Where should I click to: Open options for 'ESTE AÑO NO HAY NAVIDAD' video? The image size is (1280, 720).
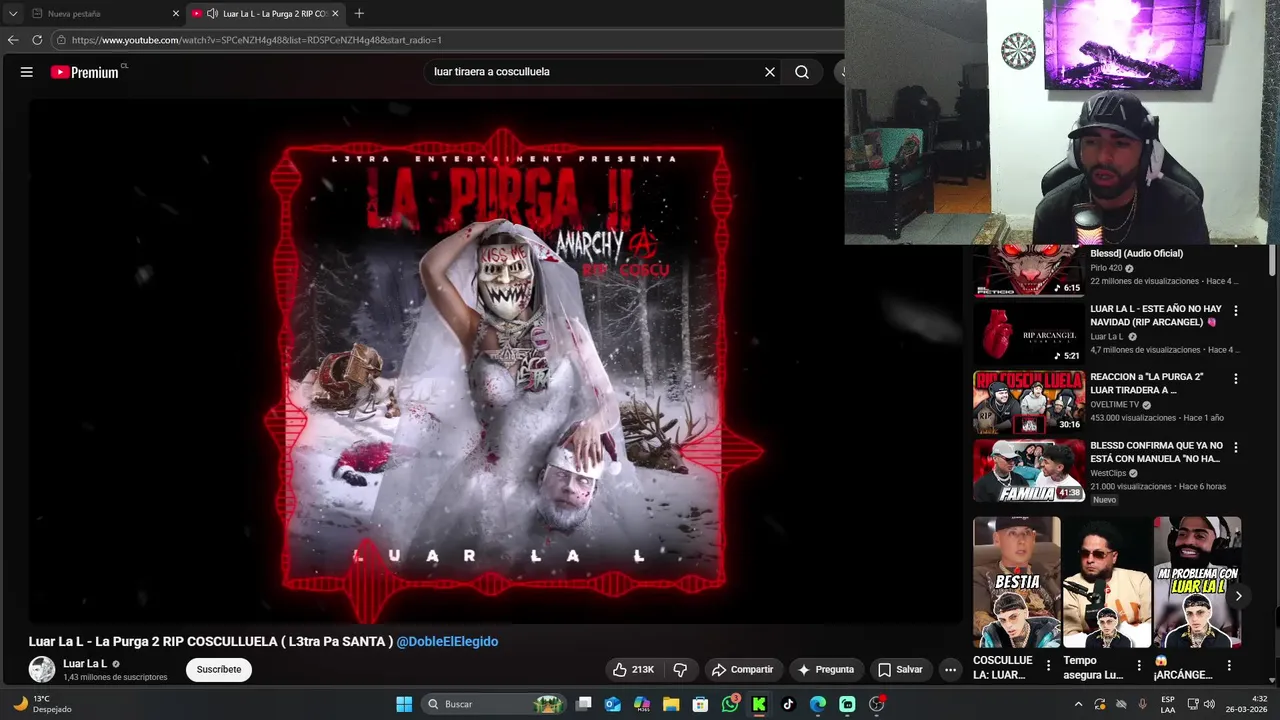coord(1235,311)
